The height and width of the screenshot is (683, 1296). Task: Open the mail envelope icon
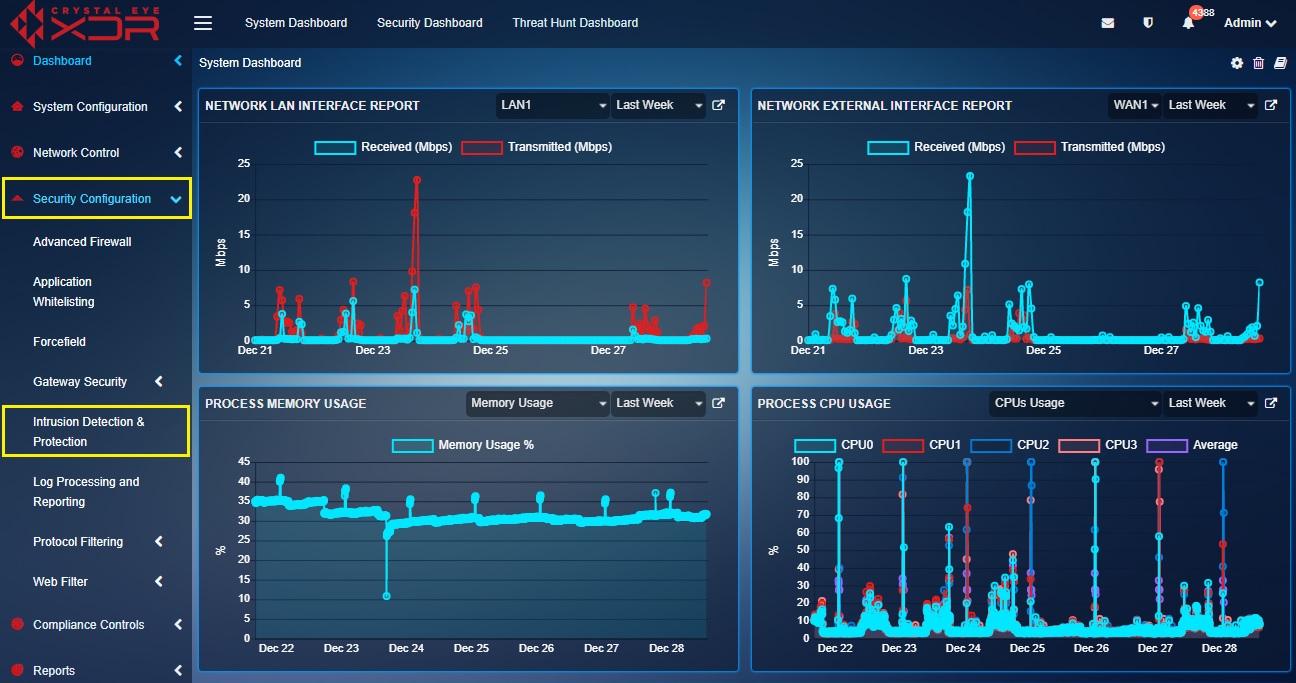tap(1108, 23)
